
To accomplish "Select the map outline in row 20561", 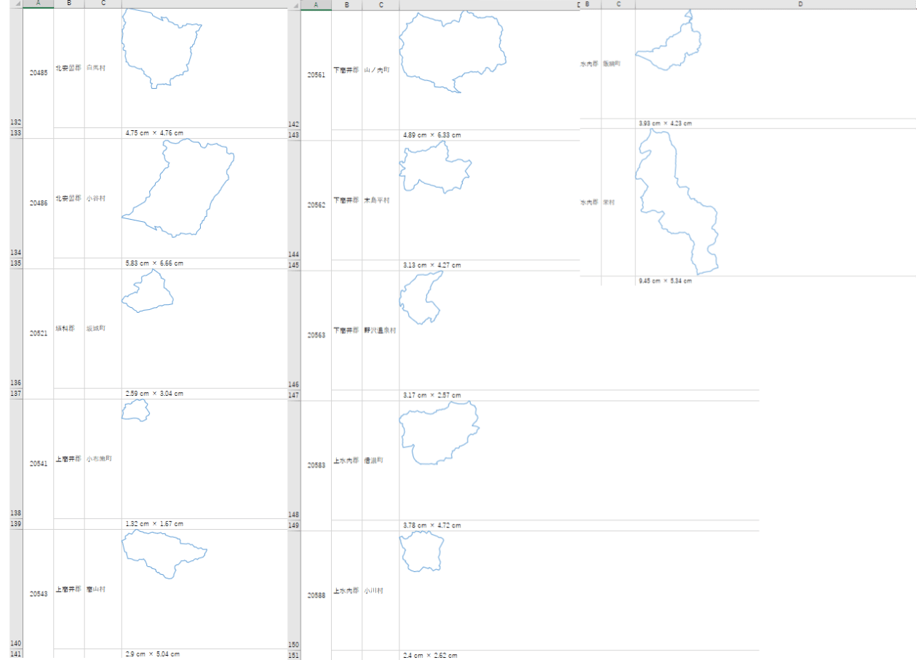I will [453, 52].
